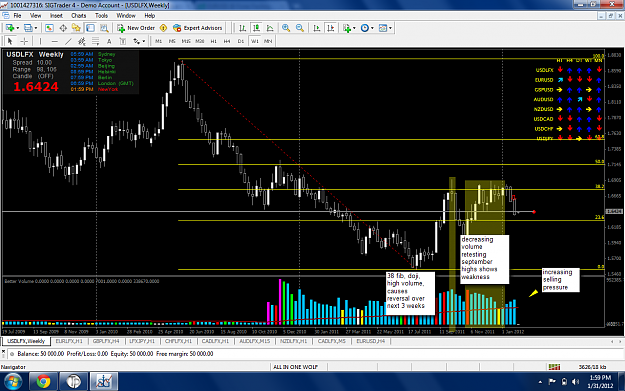Switch to GBPLFX,H4 chart tab
Screen dimensions: 625x391
click(106, 341)
